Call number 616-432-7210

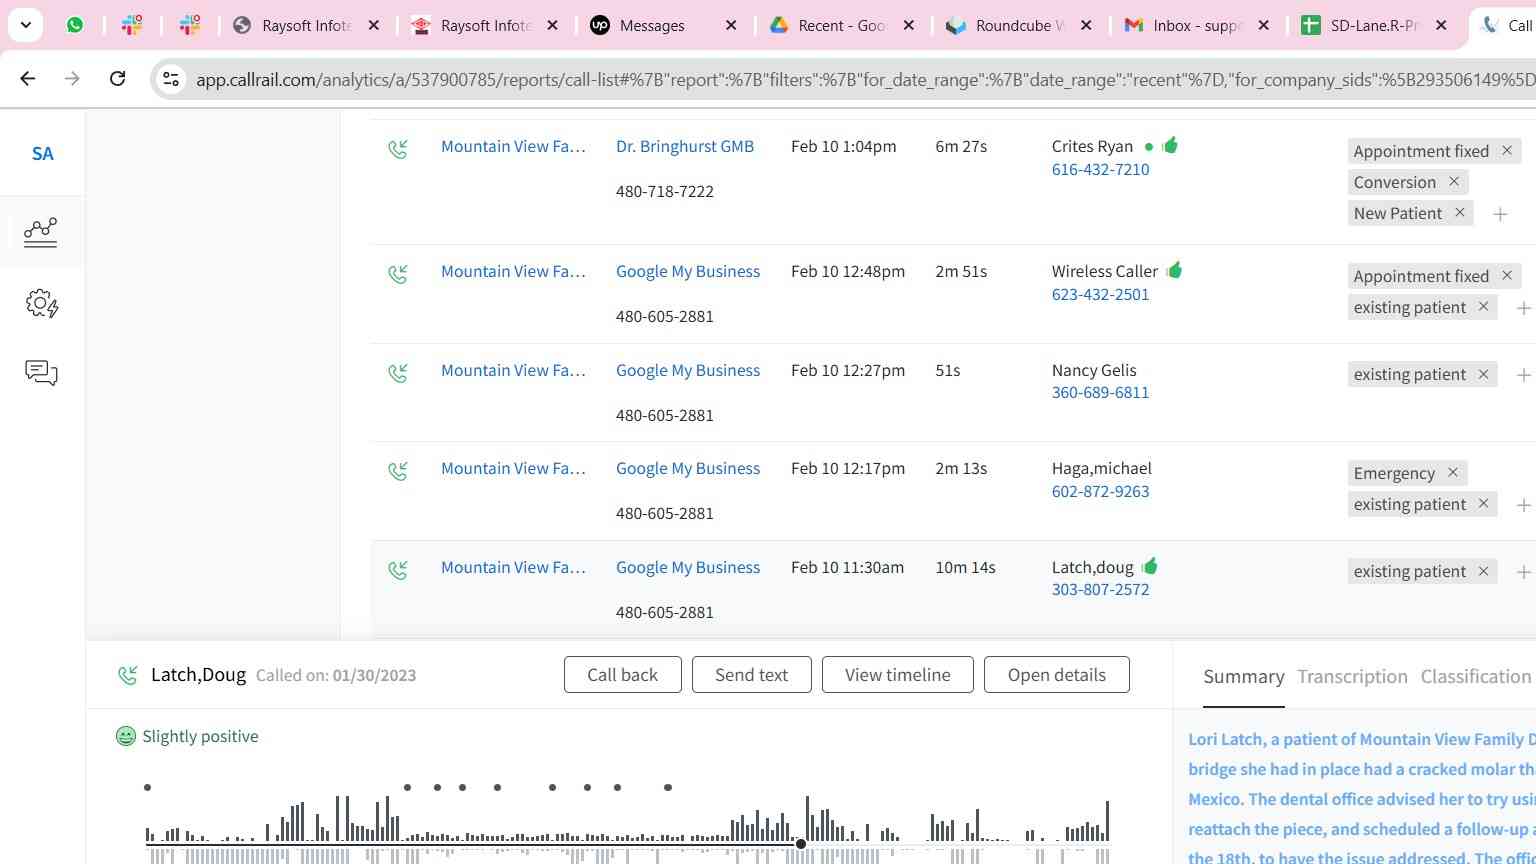point(1100,169)
